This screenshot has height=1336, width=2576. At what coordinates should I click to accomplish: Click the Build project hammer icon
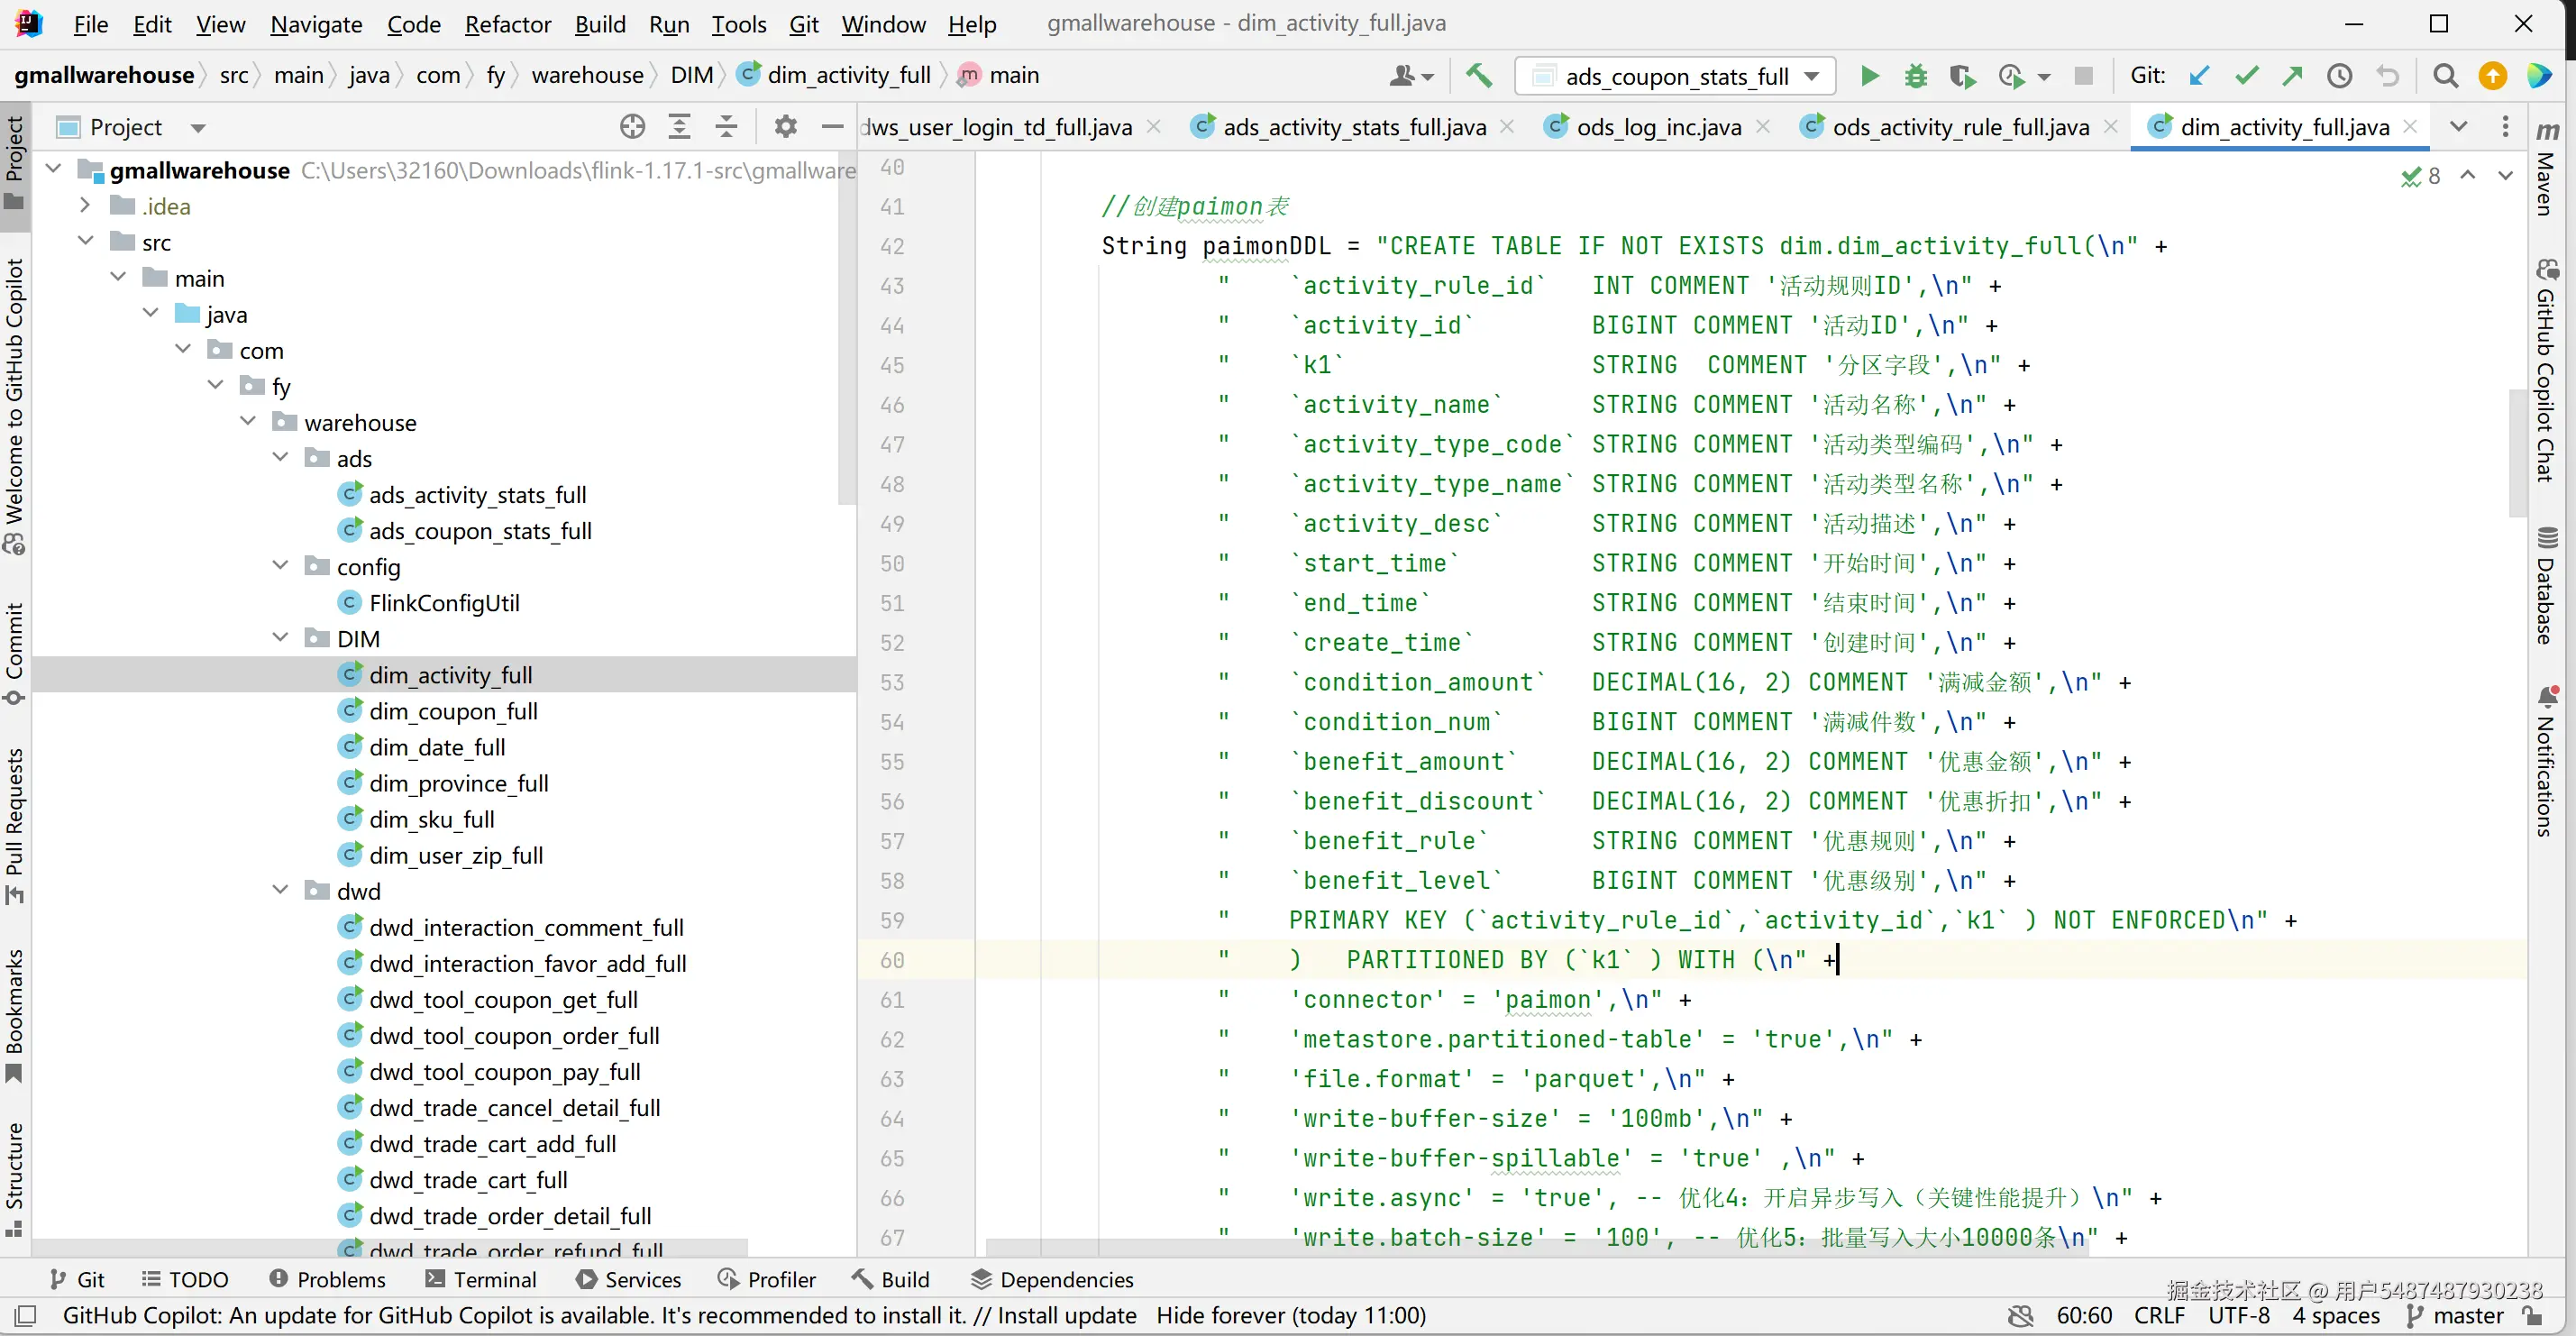pyautogui.click(x=1478, y=76)
